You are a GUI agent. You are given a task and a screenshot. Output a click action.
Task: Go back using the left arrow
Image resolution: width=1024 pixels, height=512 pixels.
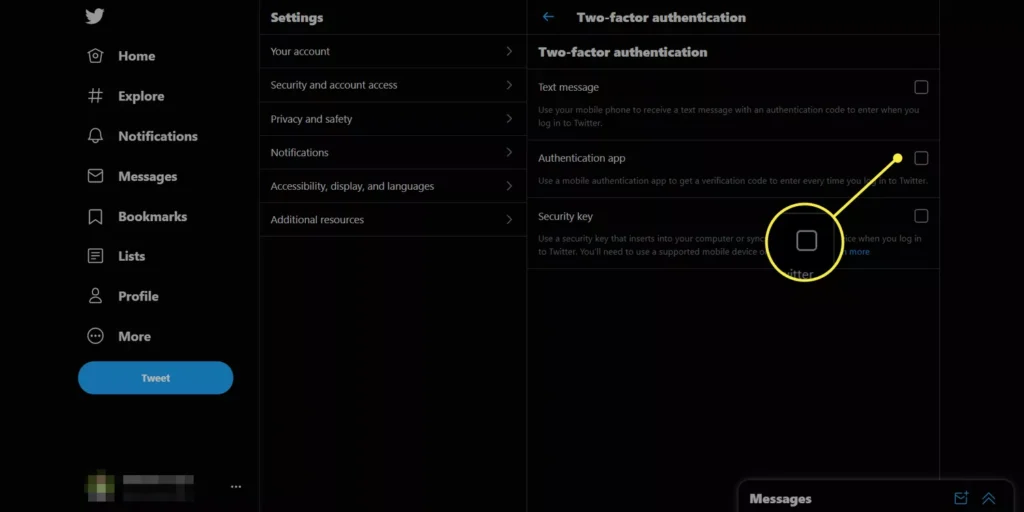(x=548, y=17)
